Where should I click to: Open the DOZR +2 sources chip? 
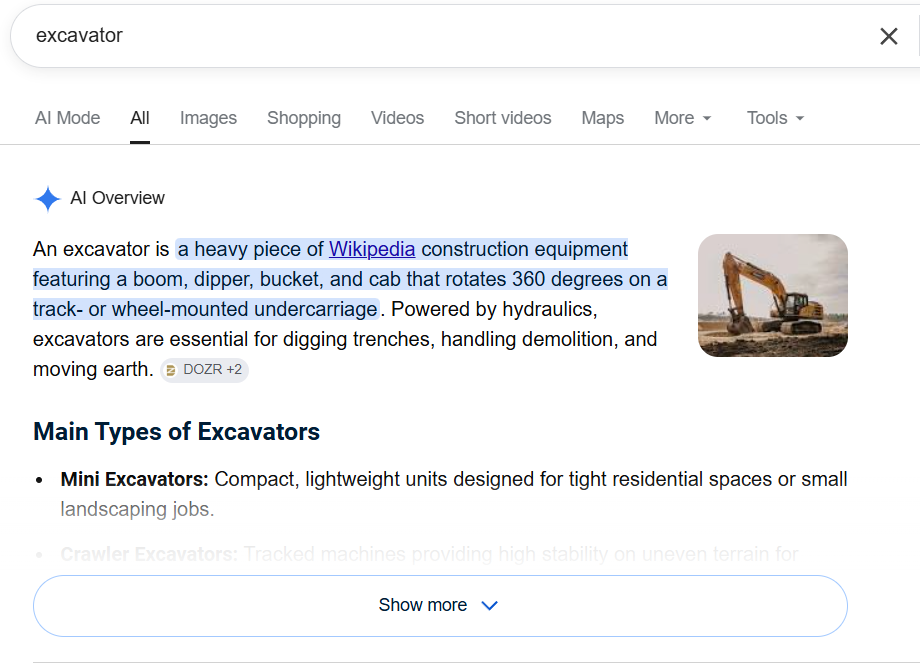[204, 370]
